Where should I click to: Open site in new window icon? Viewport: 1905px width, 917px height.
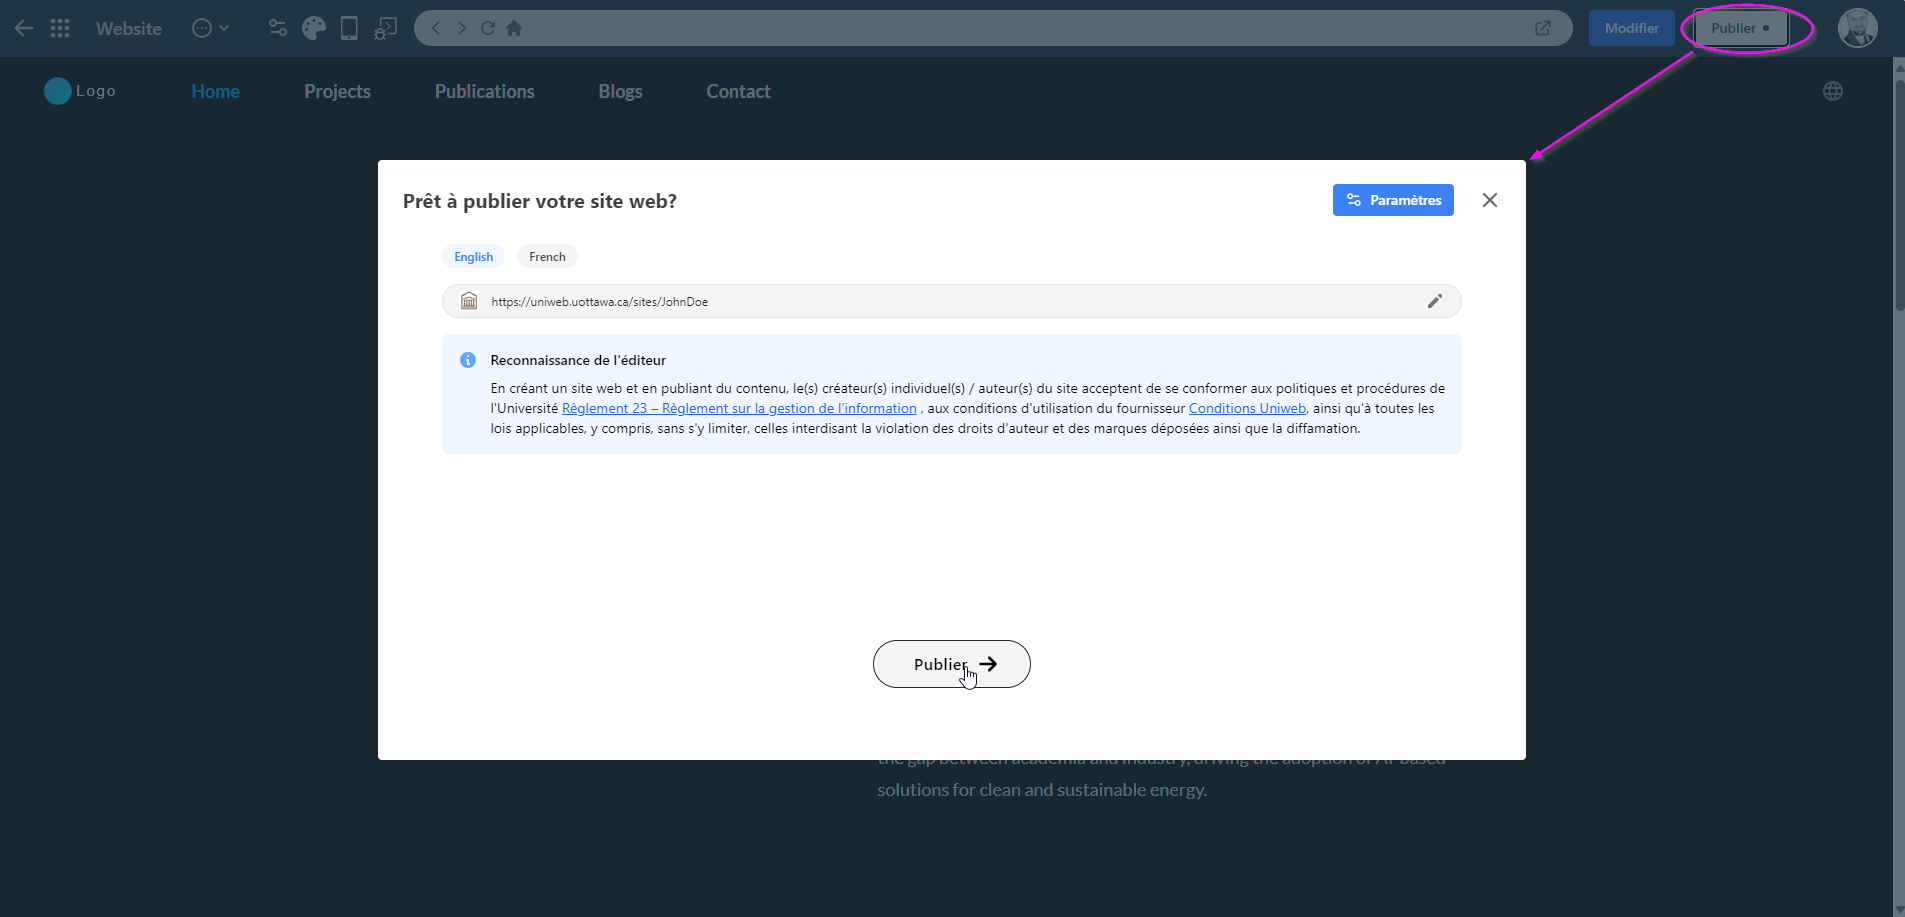click(x=1543, y=28)
